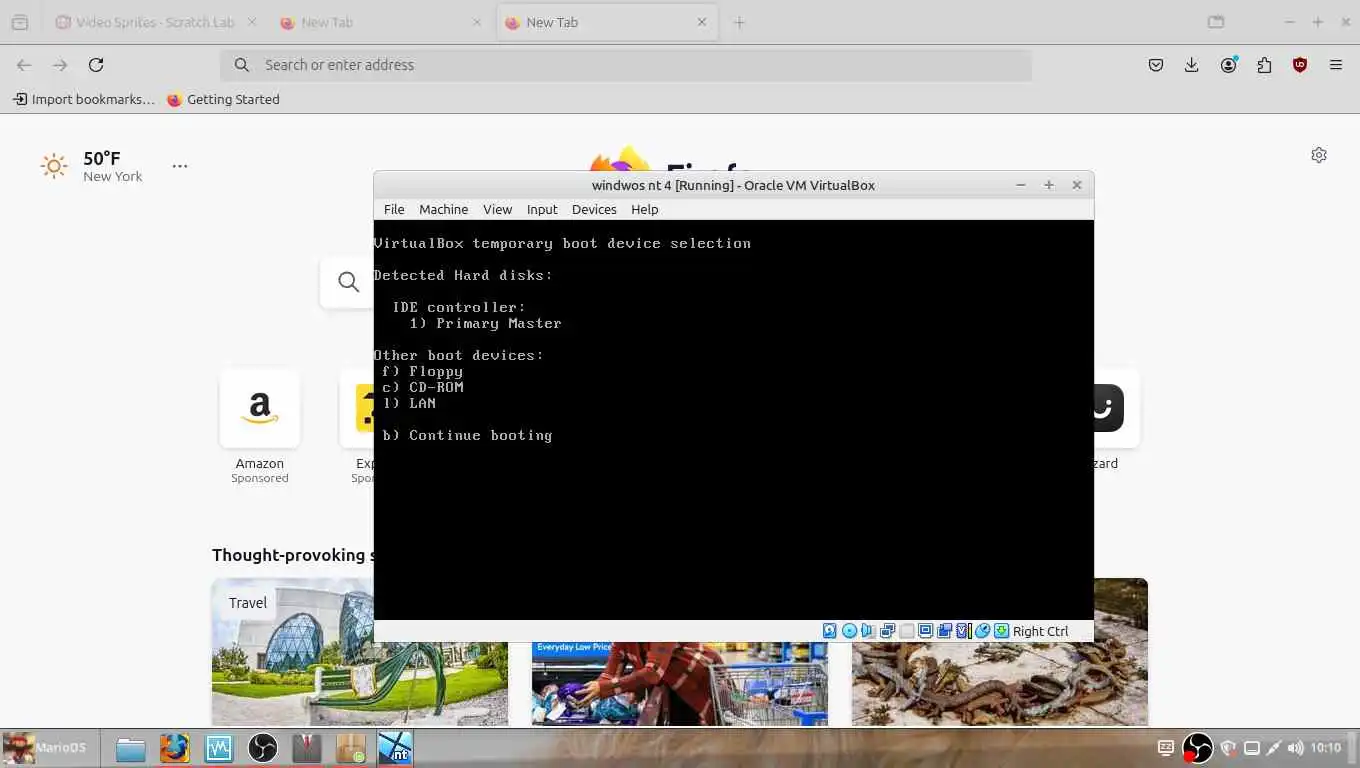Open the Machine menu in VirtualBox
The width and height of the screenshot is (1360, 768).
443,209
